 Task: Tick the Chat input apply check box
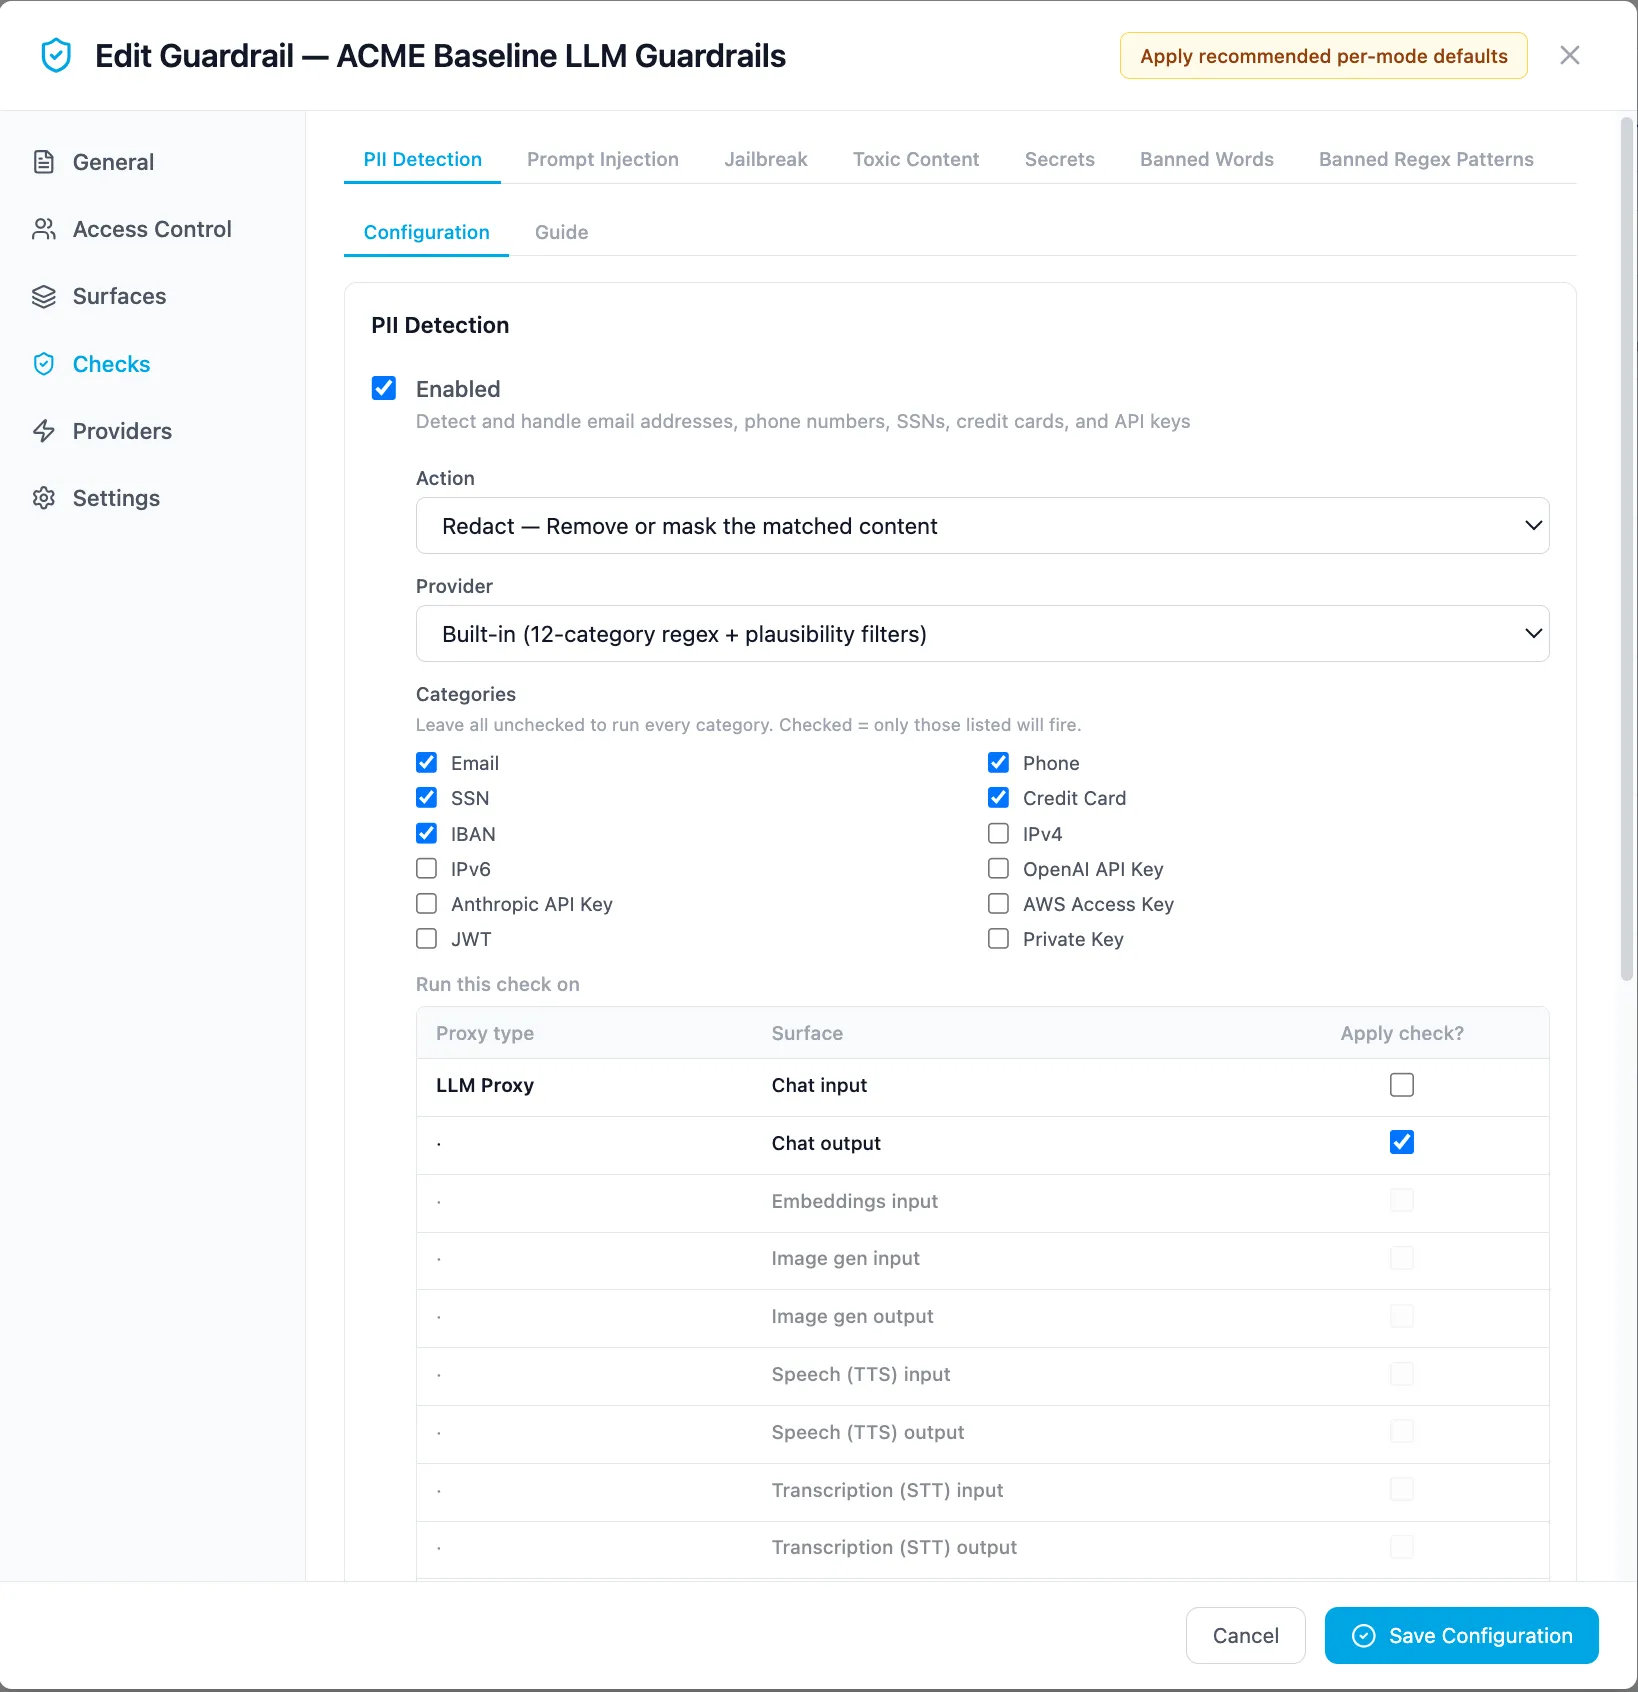click(1402, 1085)
